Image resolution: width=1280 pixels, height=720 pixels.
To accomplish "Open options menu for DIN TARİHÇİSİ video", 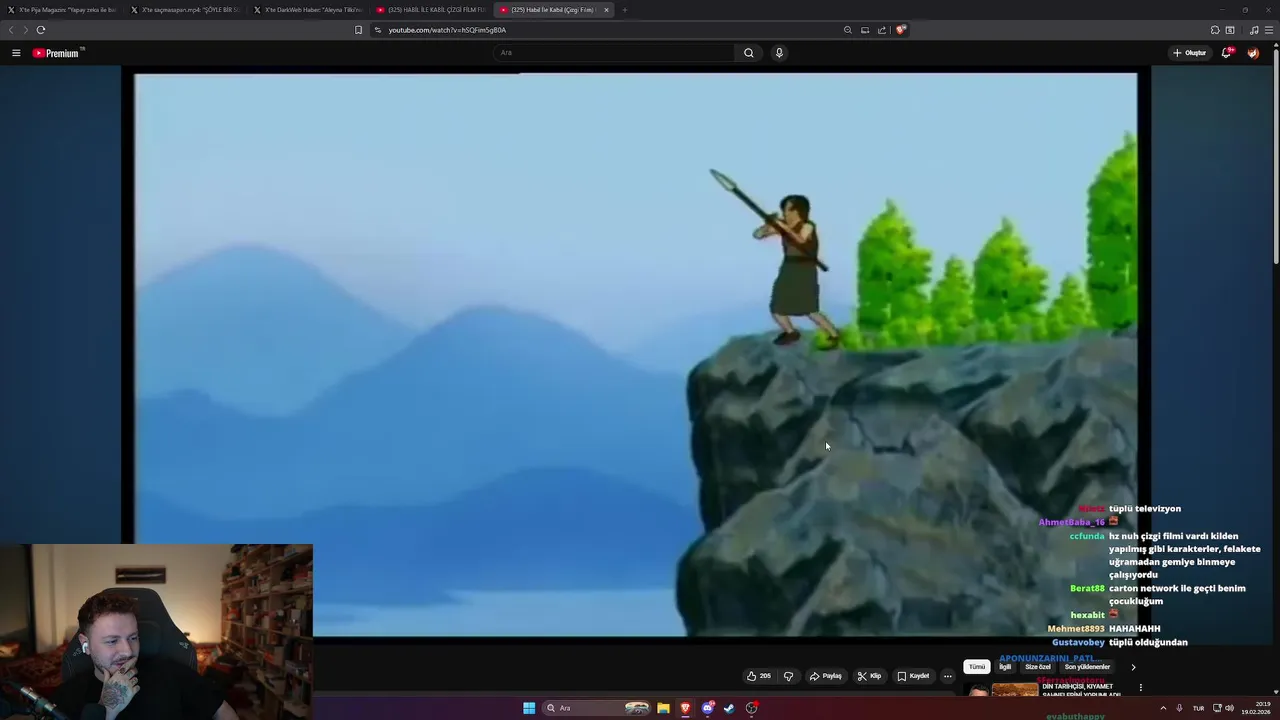I will [x=1140, y=688].
